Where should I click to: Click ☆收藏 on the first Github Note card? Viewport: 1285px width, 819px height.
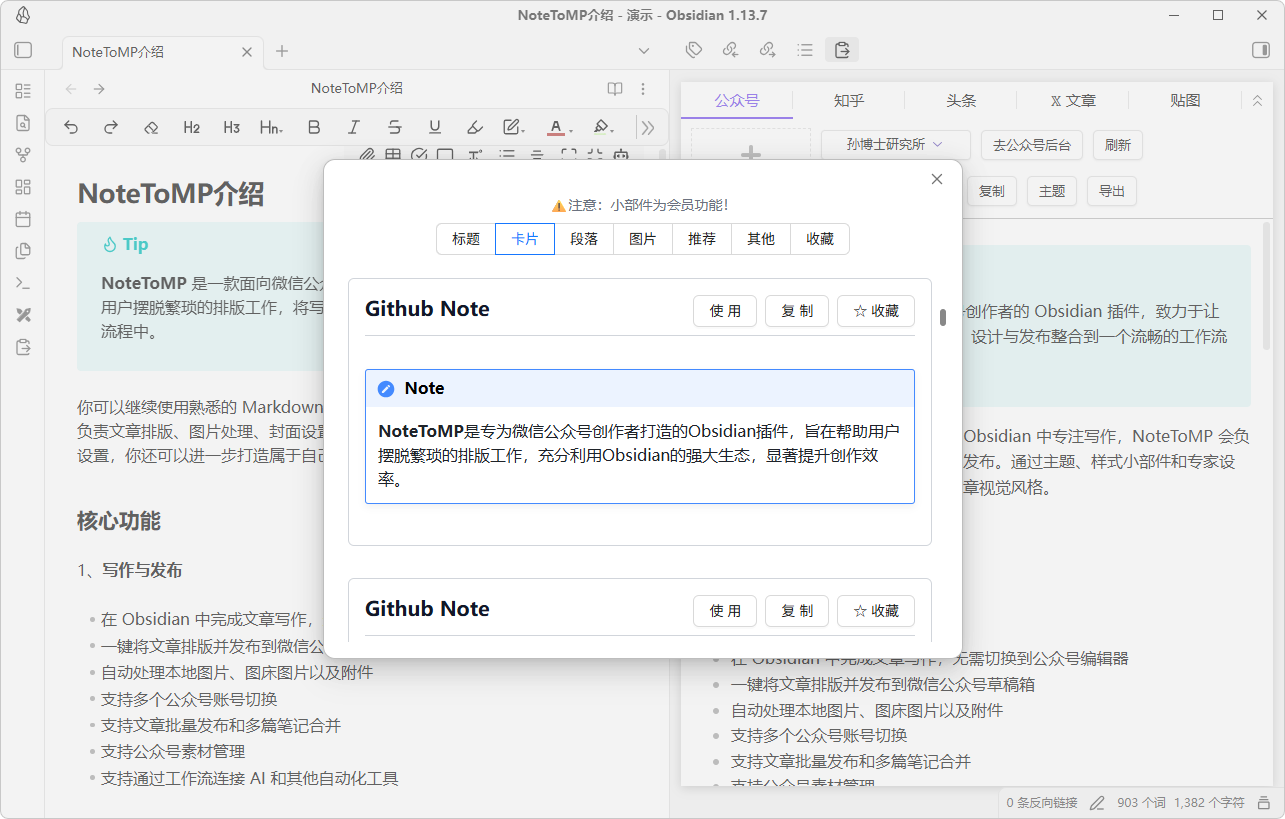point(876,311)
